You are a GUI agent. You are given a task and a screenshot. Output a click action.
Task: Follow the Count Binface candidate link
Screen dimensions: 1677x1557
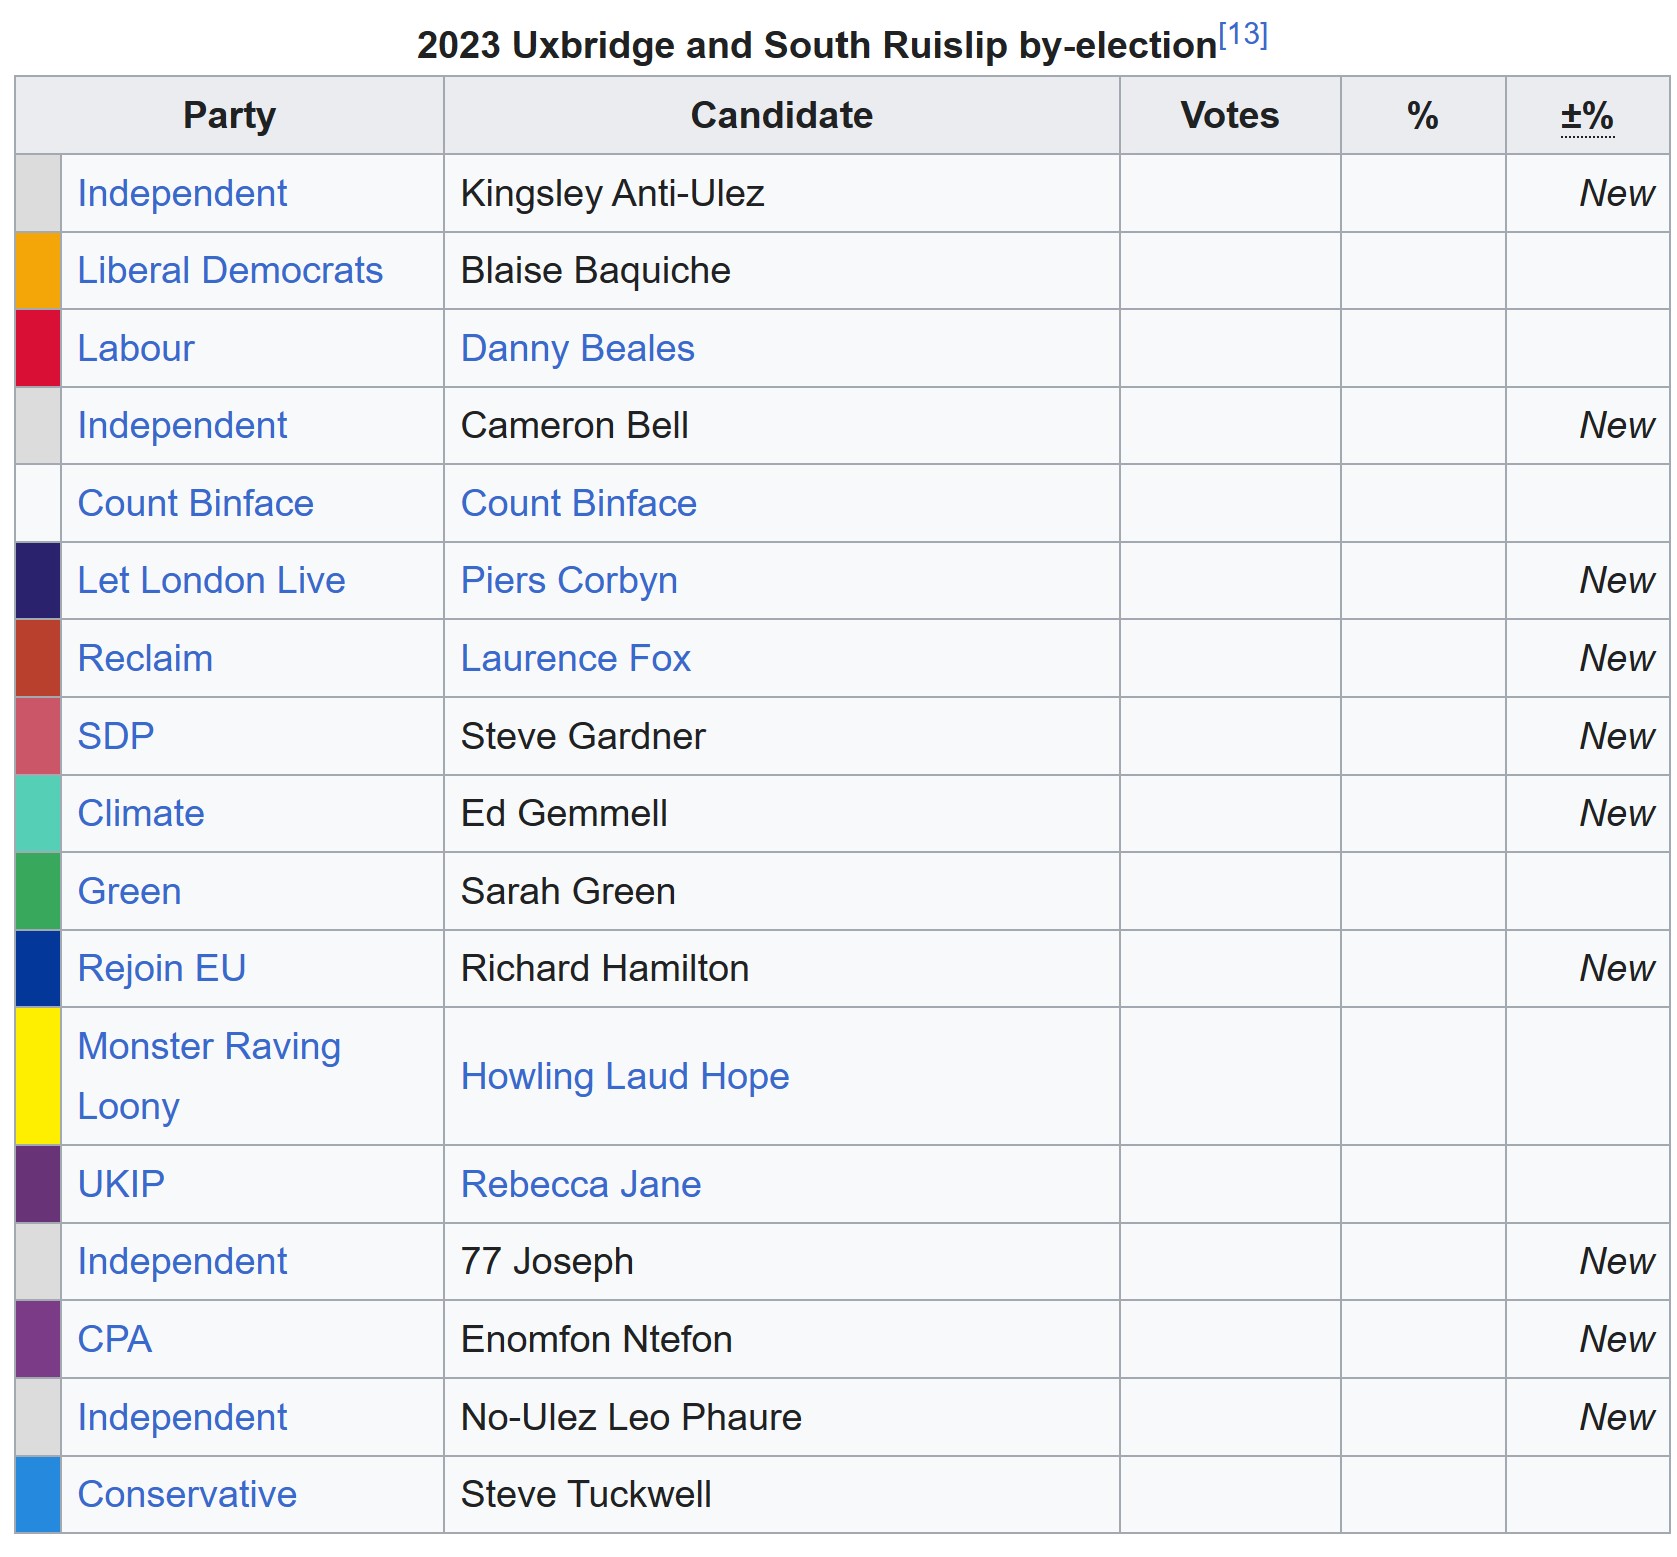coord(578,504)
